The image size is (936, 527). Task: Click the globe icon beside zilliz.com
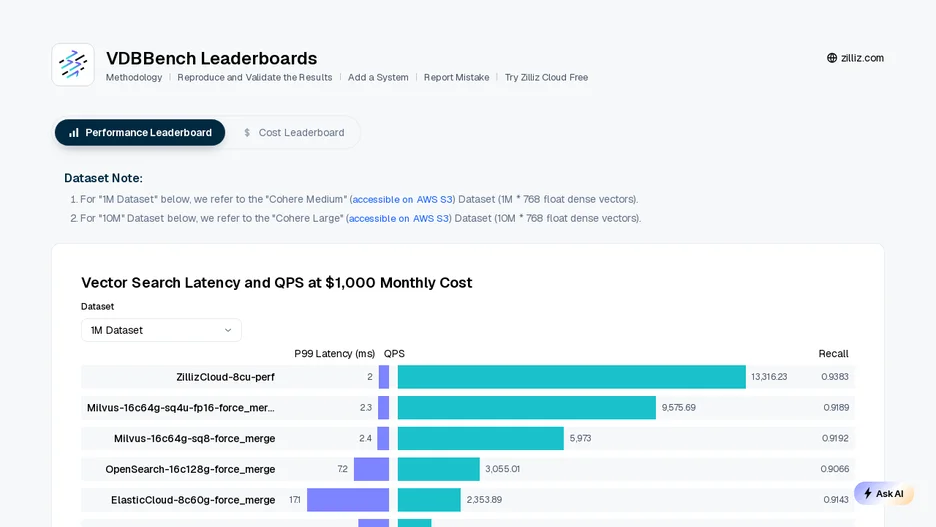point(832,58)
